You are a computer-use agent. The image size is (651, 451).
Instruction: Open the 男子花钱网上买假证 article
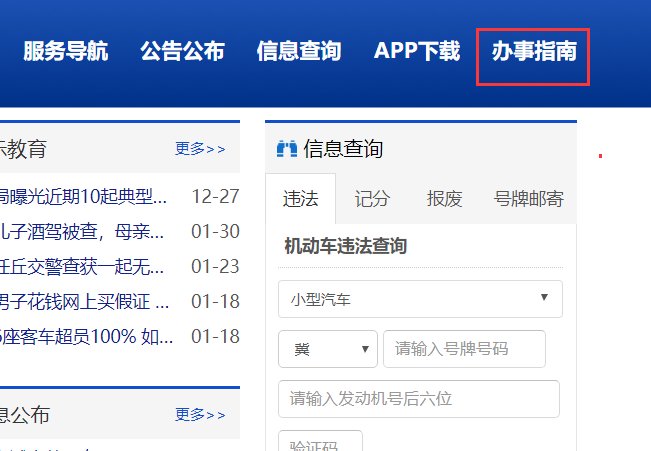(85, 301)
